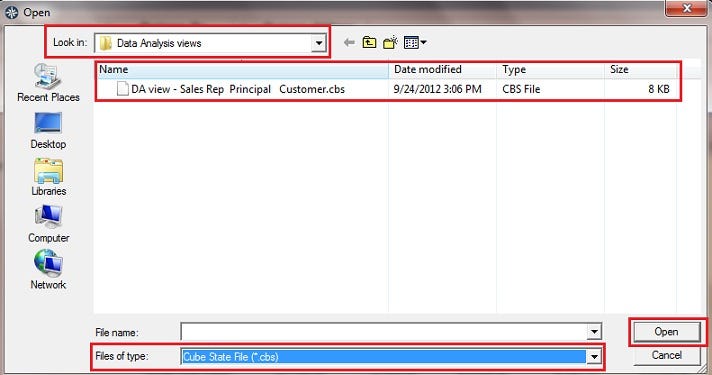The width and height of the screenshot is (712, 375).
Task: Click into the File name input field
Action: (x=384, y=332)
